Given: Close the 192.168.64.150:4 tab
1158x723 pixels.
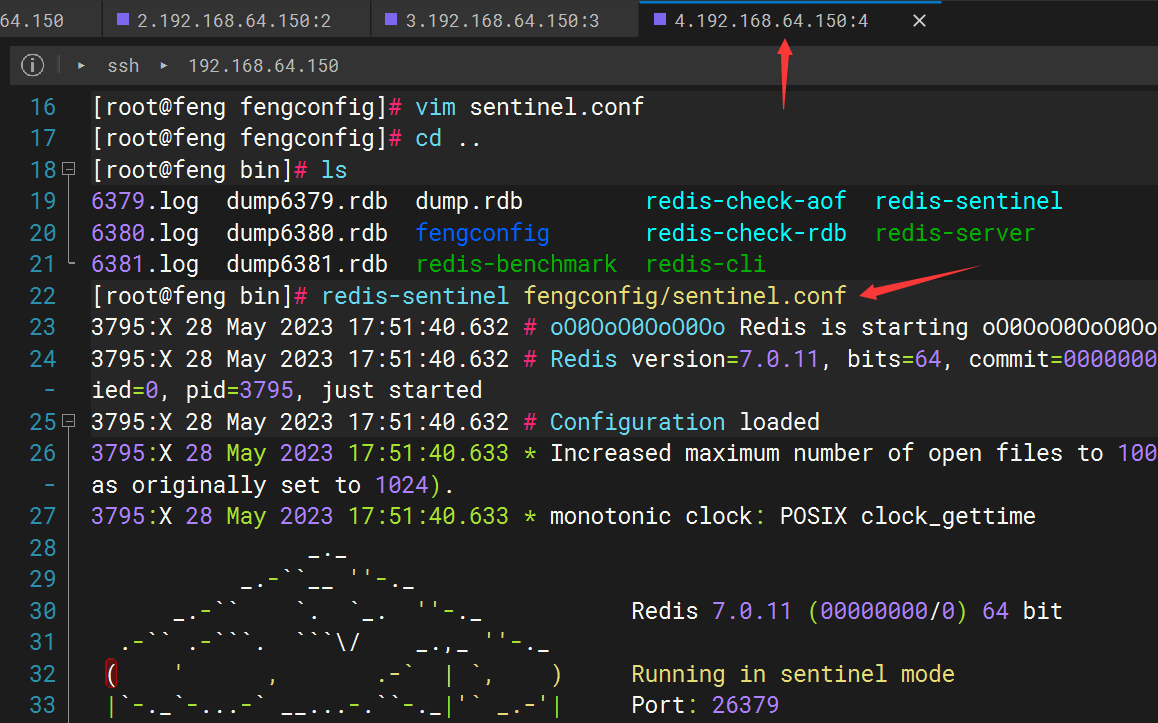Looking at the screenshot, I should tap(919, 21).
